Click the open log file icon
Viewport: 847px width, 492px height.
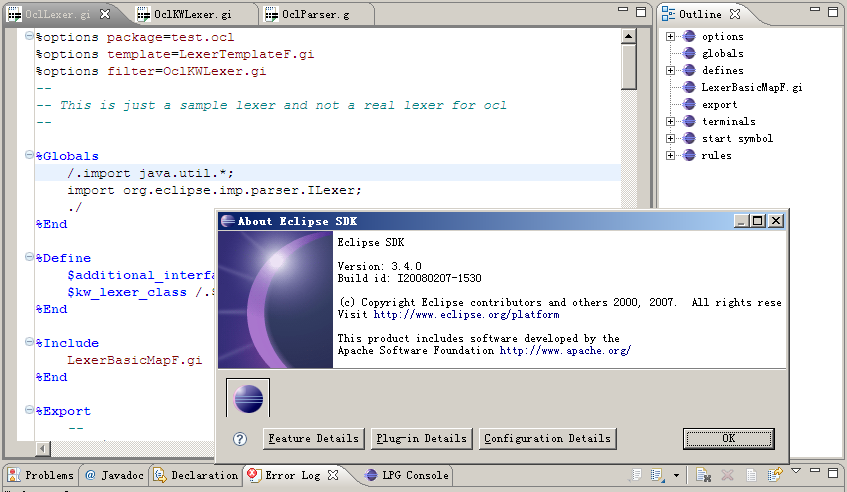749,475
